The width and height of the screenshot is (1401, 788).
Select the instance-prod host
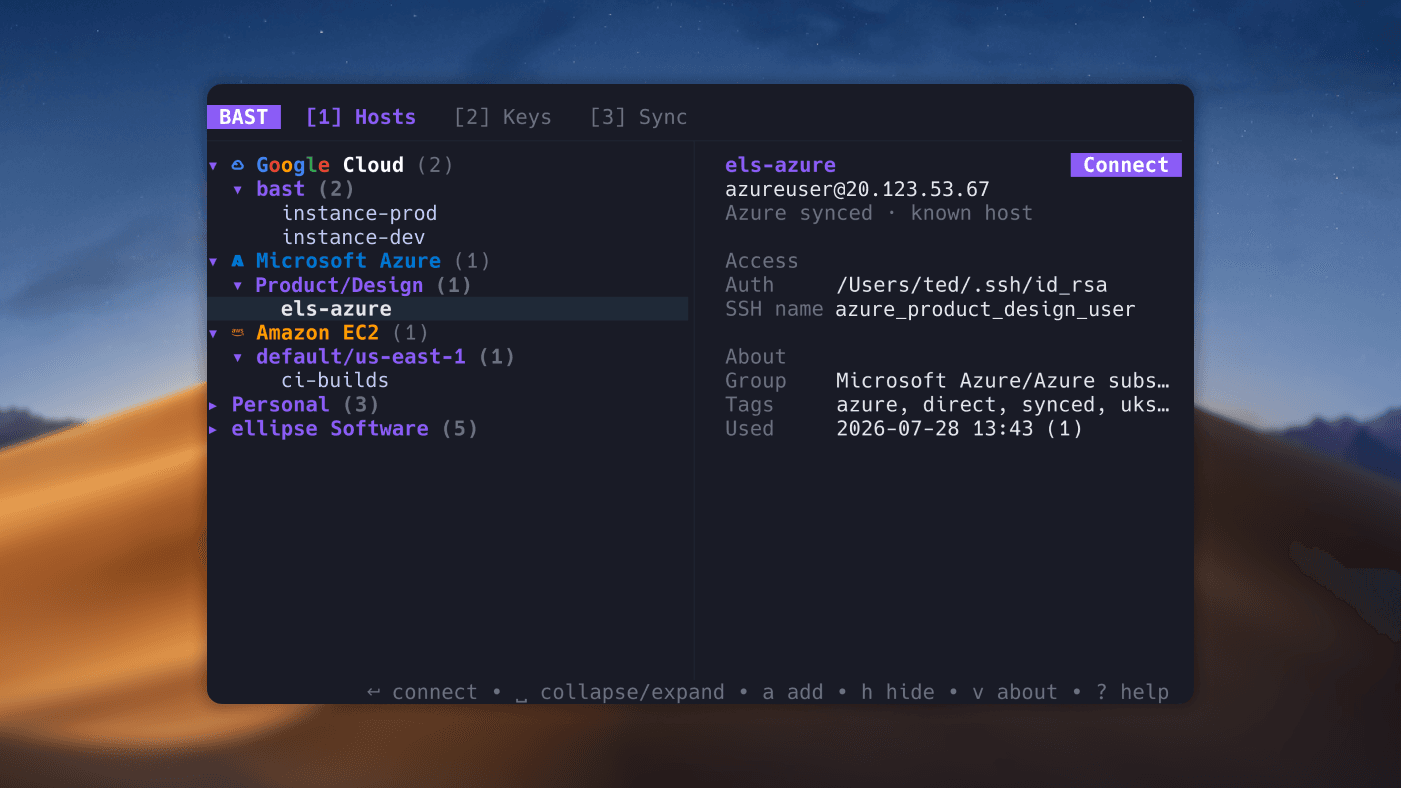(359, 213)
